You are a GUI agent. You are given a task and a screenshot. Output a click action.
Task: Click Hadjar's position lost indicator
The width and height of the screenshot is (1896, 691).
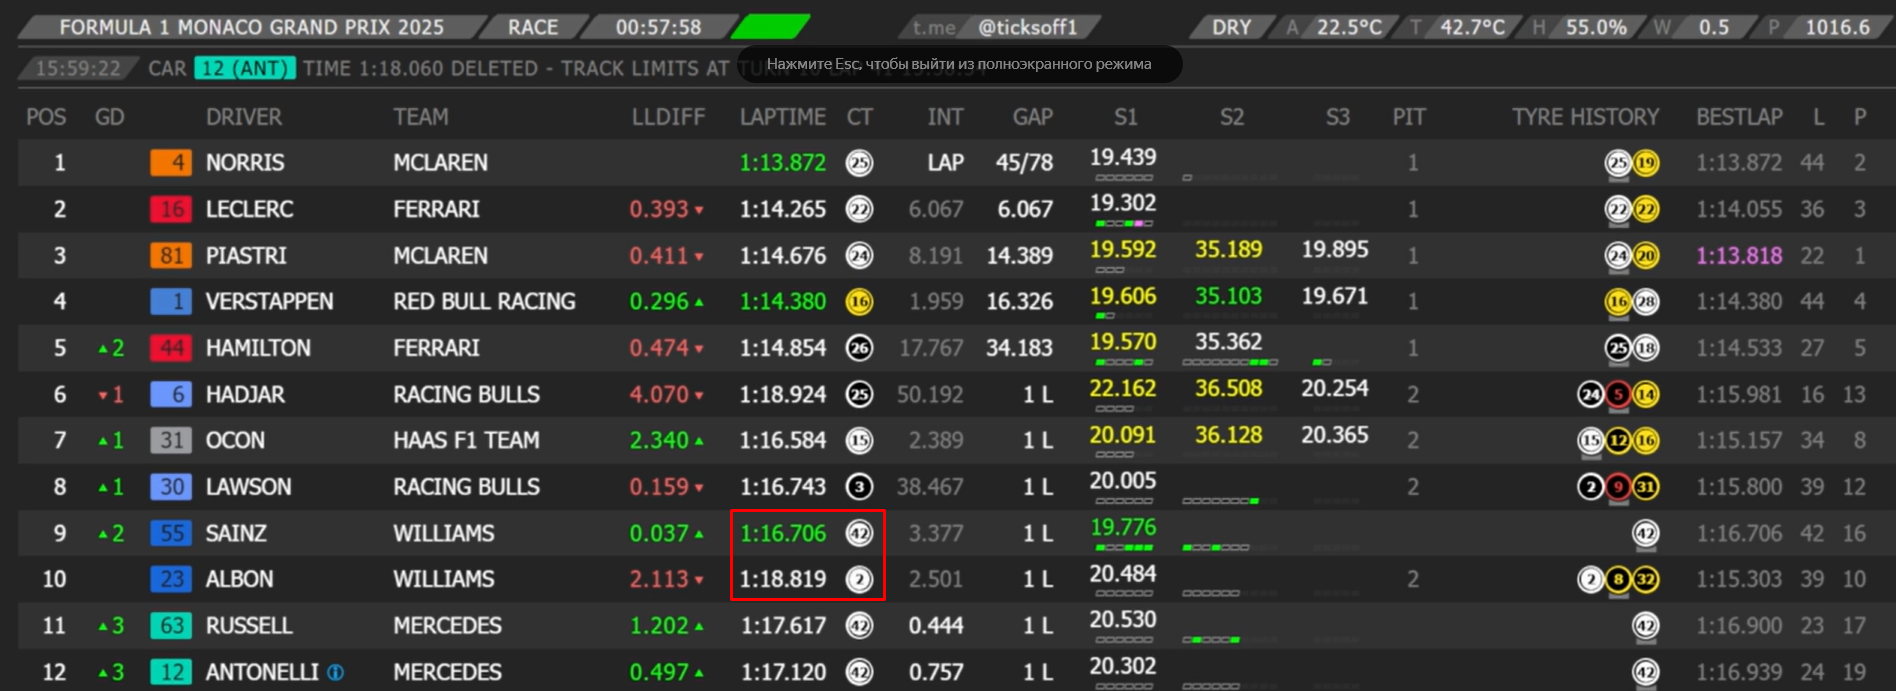(111, 395)
